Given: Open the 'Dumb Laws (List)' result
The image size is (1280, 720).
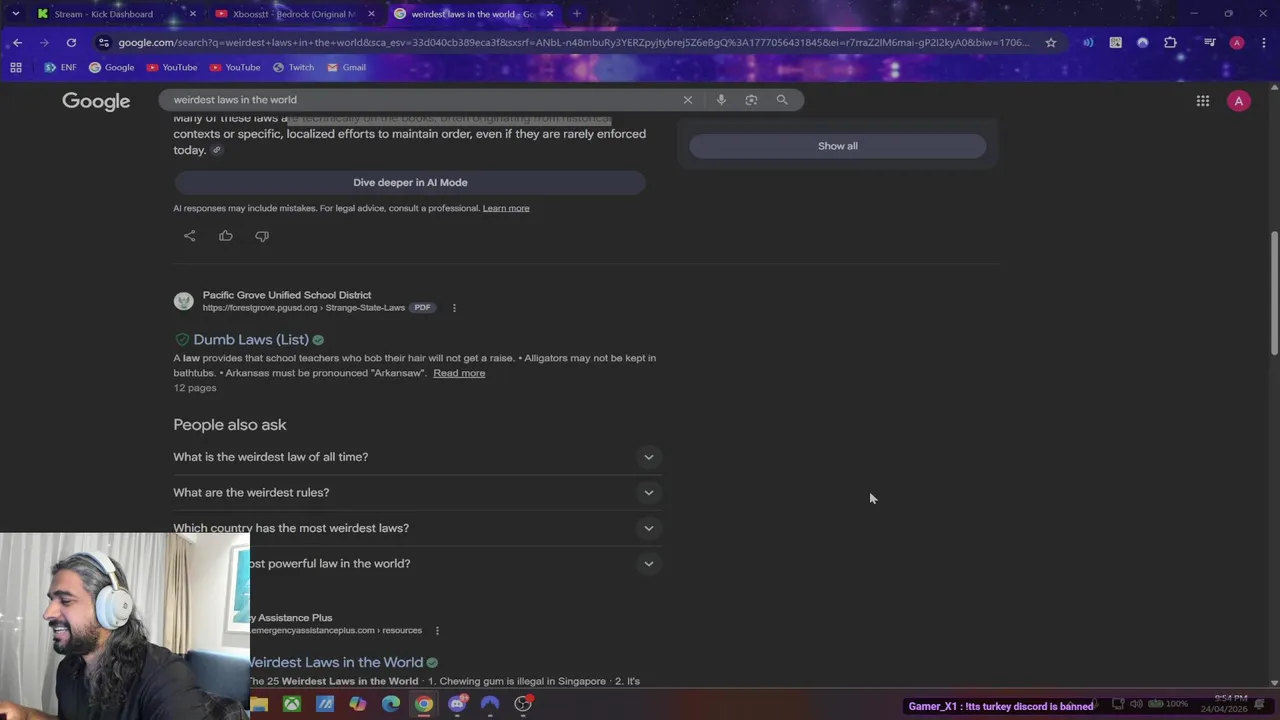Looking at the screenshot, I should (251, 340).
